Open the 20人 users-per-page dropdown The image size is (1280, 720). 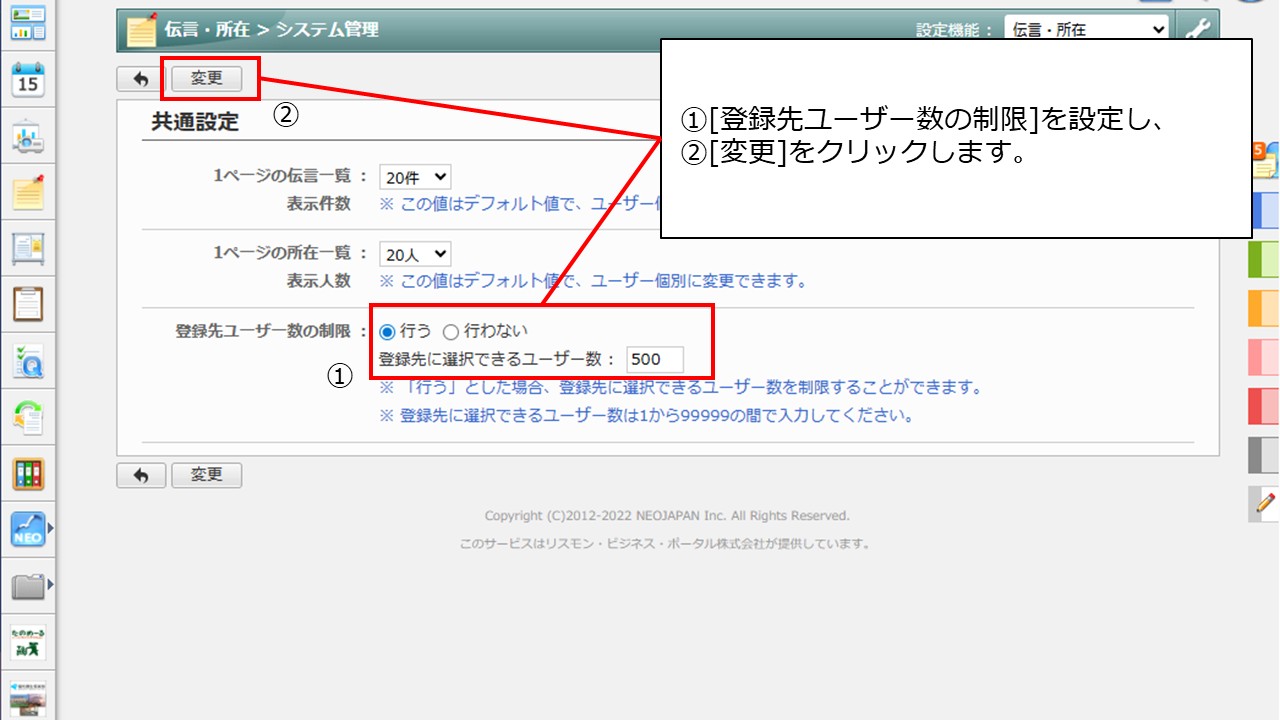click(415, 254)
